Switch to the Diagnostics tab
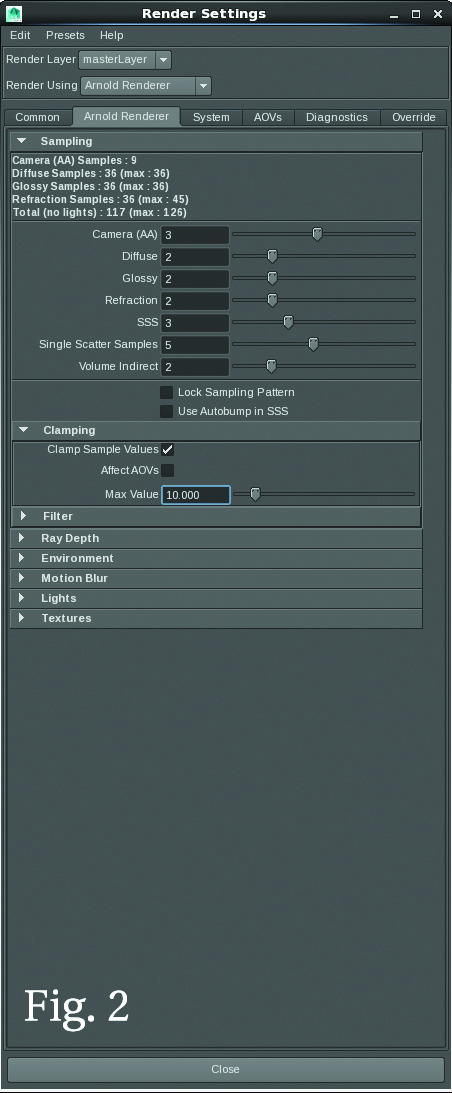452x1093 pixels. [x=337, y=117]
